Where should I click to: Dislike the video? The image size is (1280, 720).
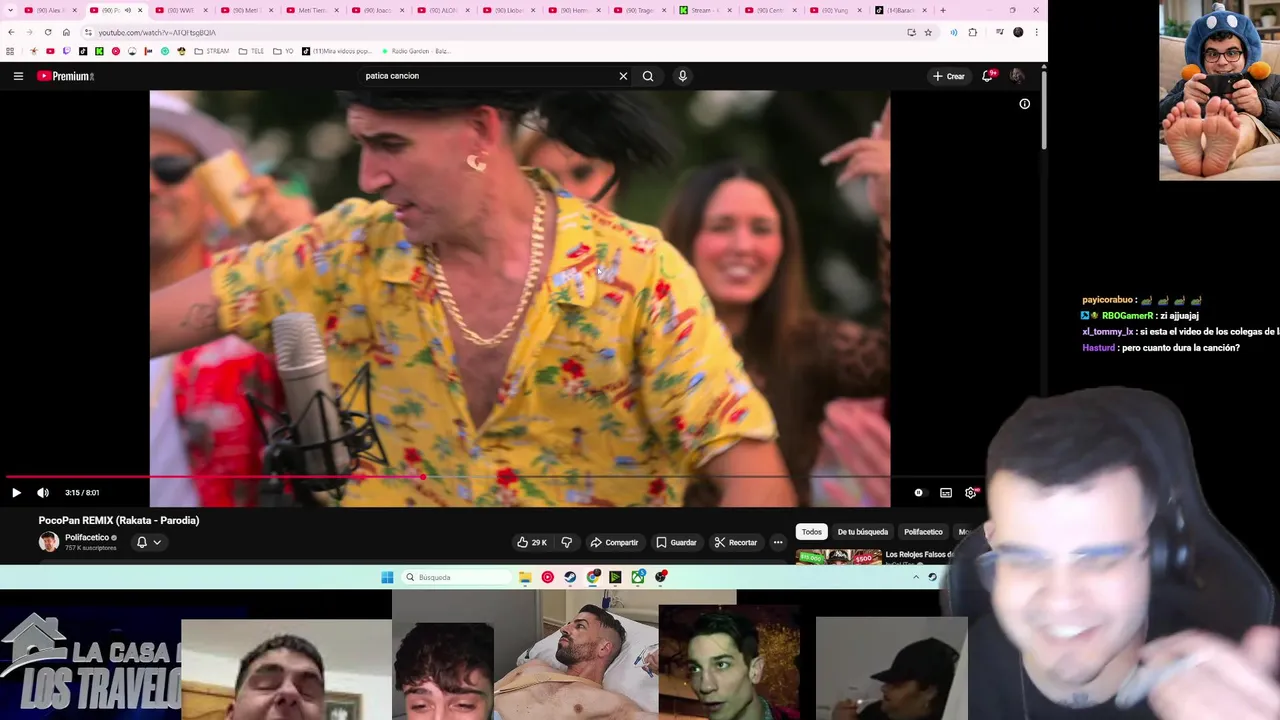coord(567,542)
